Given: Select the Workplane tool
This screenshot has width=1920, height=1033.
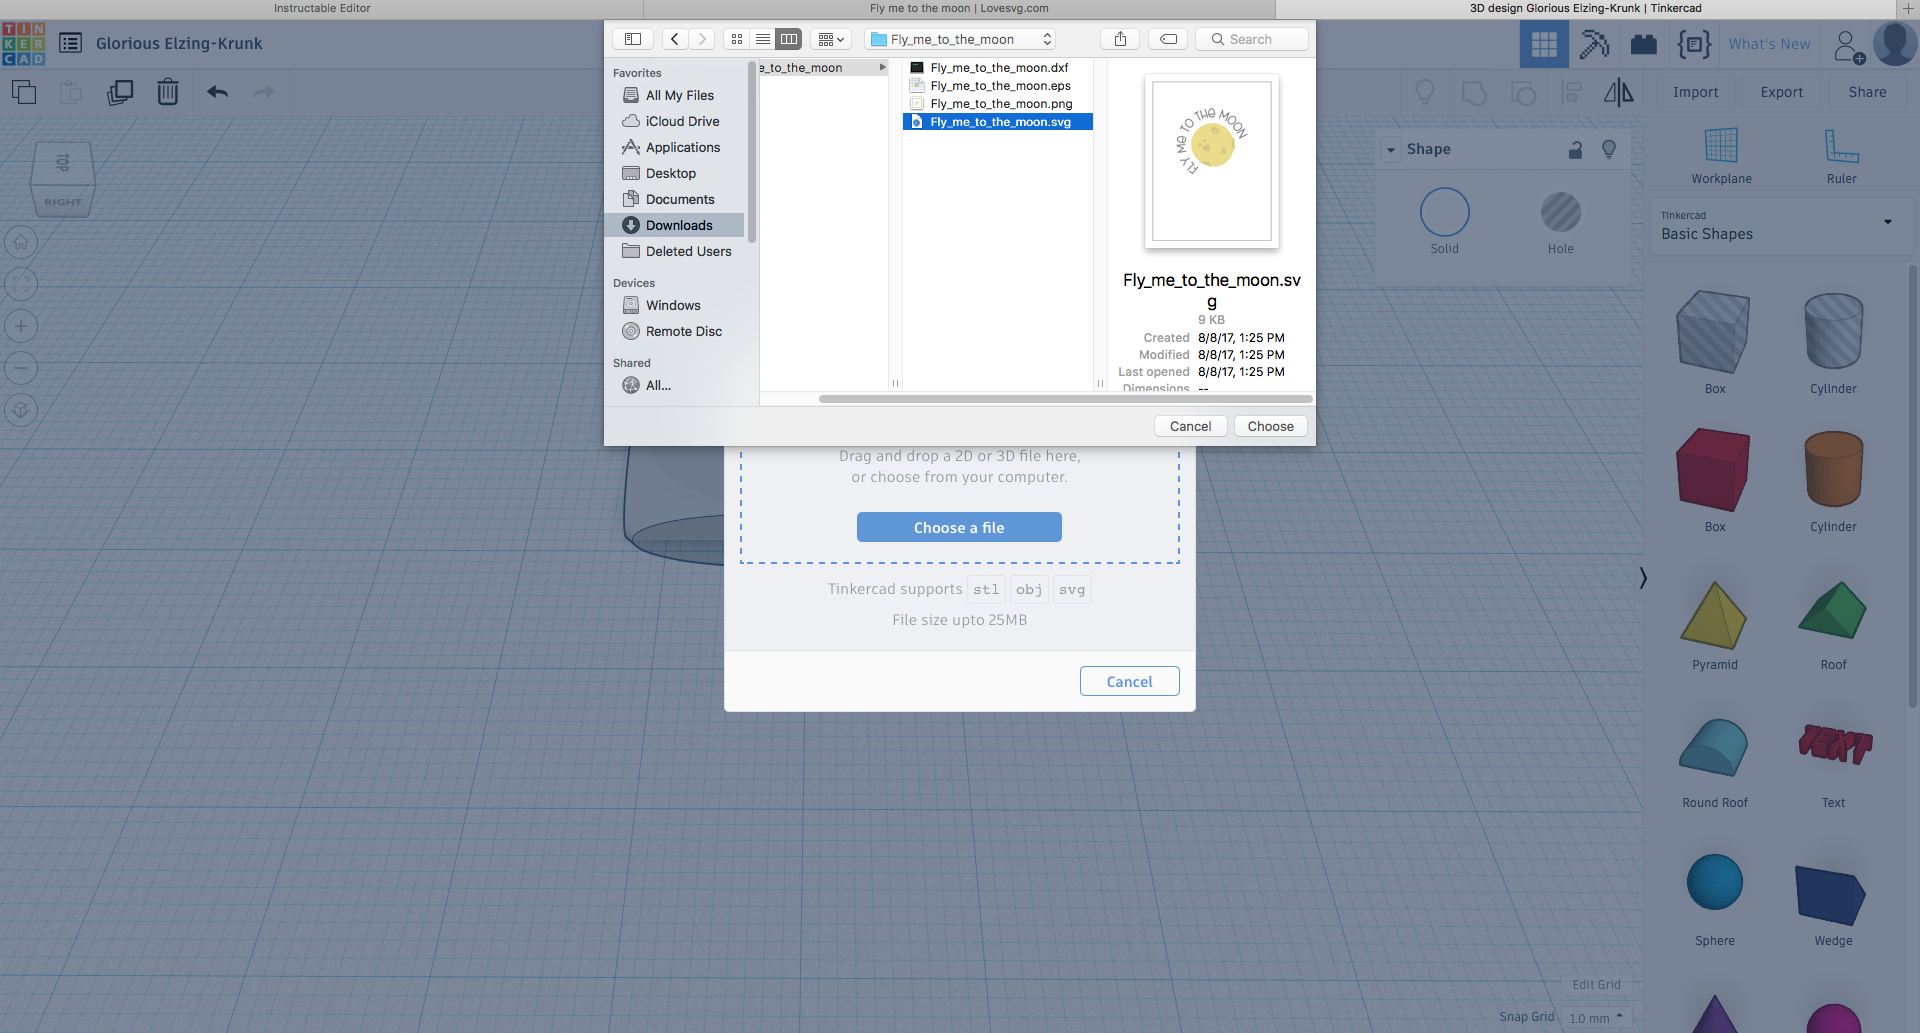Looking at the screenshot, I should 1721,156.
